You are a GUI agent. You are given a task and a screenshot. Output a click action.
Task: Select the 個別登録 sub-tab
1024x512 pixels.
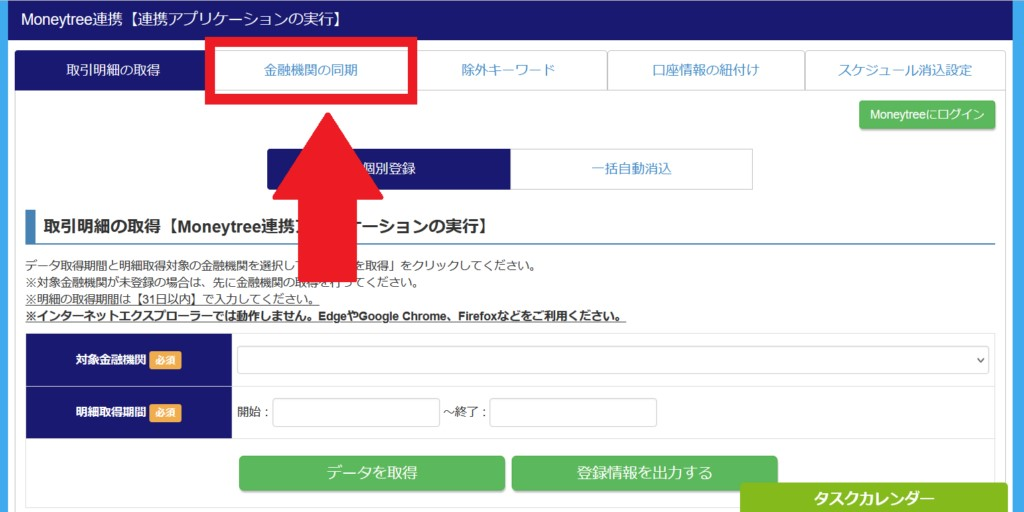pyautogui.click(x=389, y=169)
